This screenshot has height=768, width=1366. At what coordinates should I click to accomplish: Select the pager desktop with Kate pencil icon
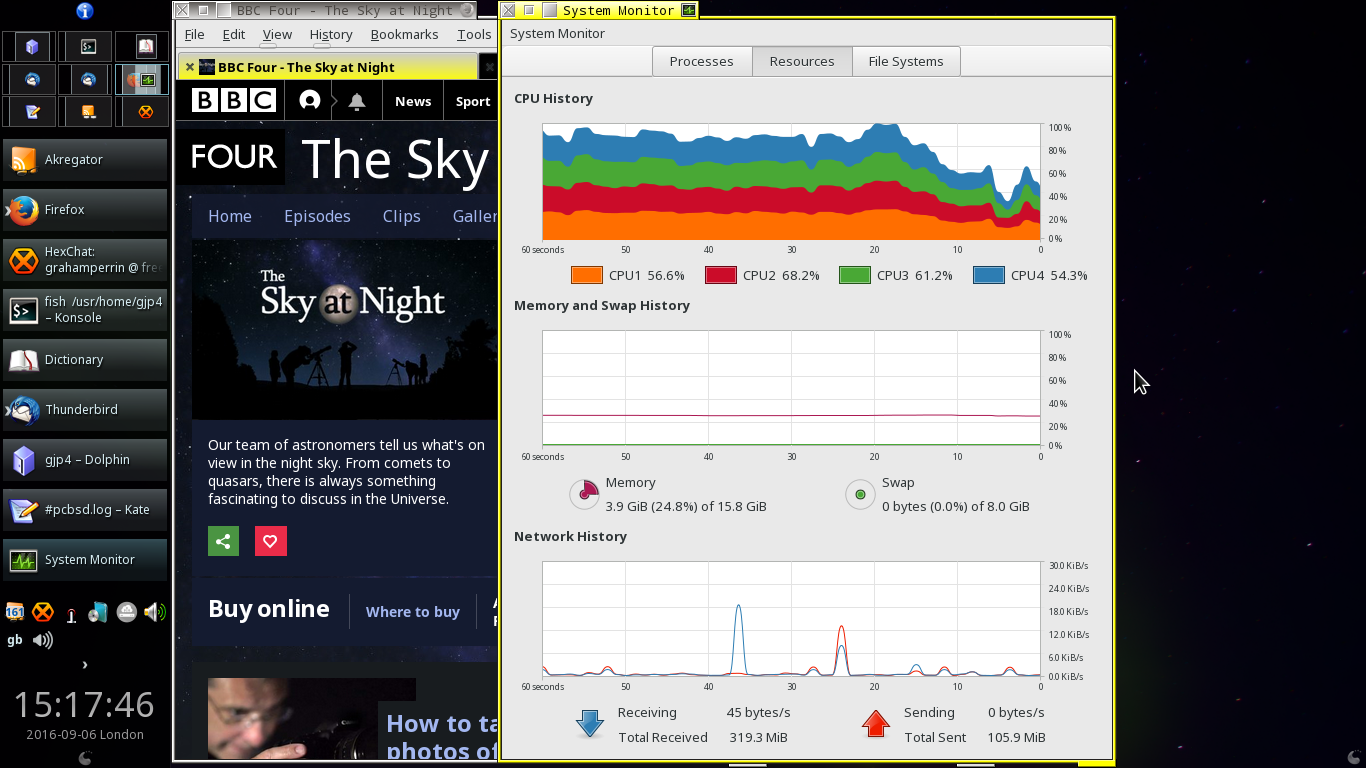pyautogui.click(x=29, y=111)
